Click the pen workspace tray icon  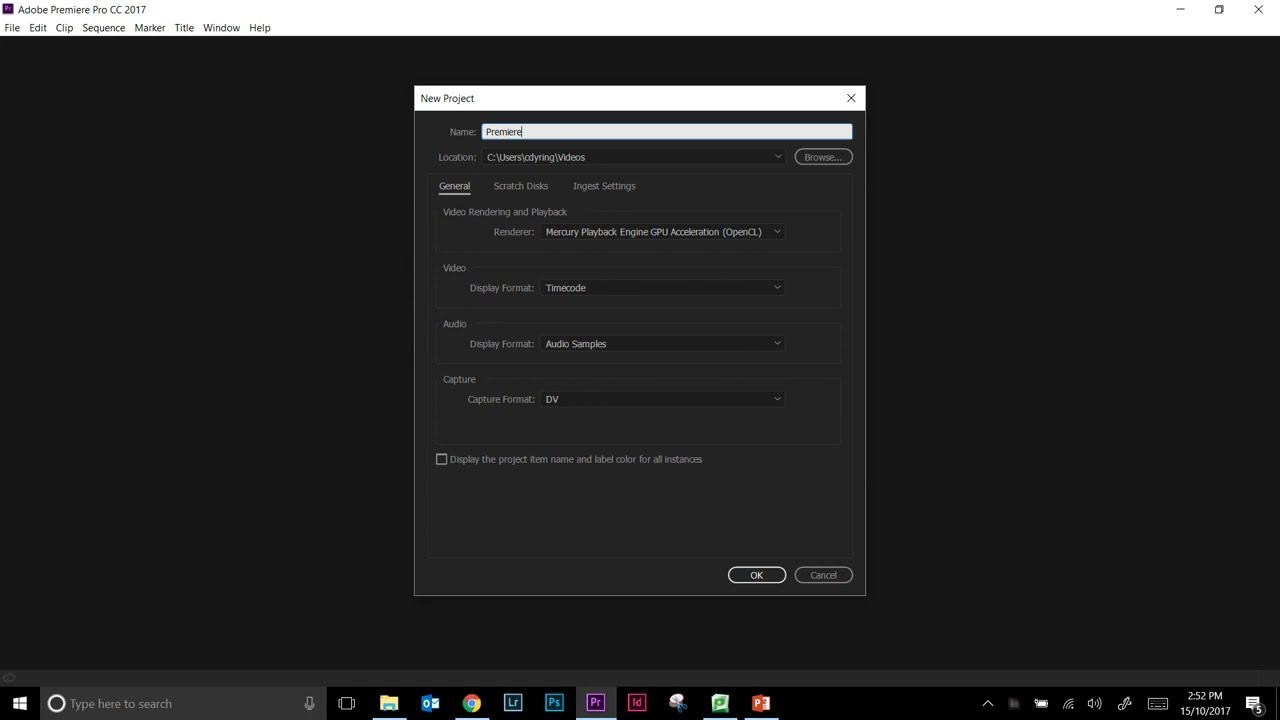pos(1125,703)
